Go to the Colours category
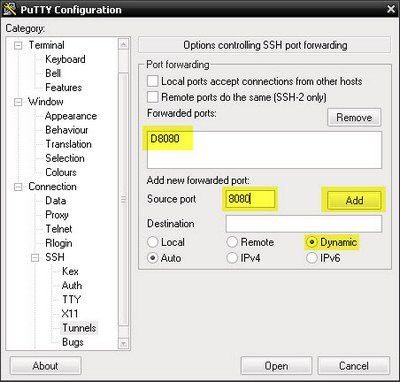Viewport: 400px width, 382px height. [61, 172]
